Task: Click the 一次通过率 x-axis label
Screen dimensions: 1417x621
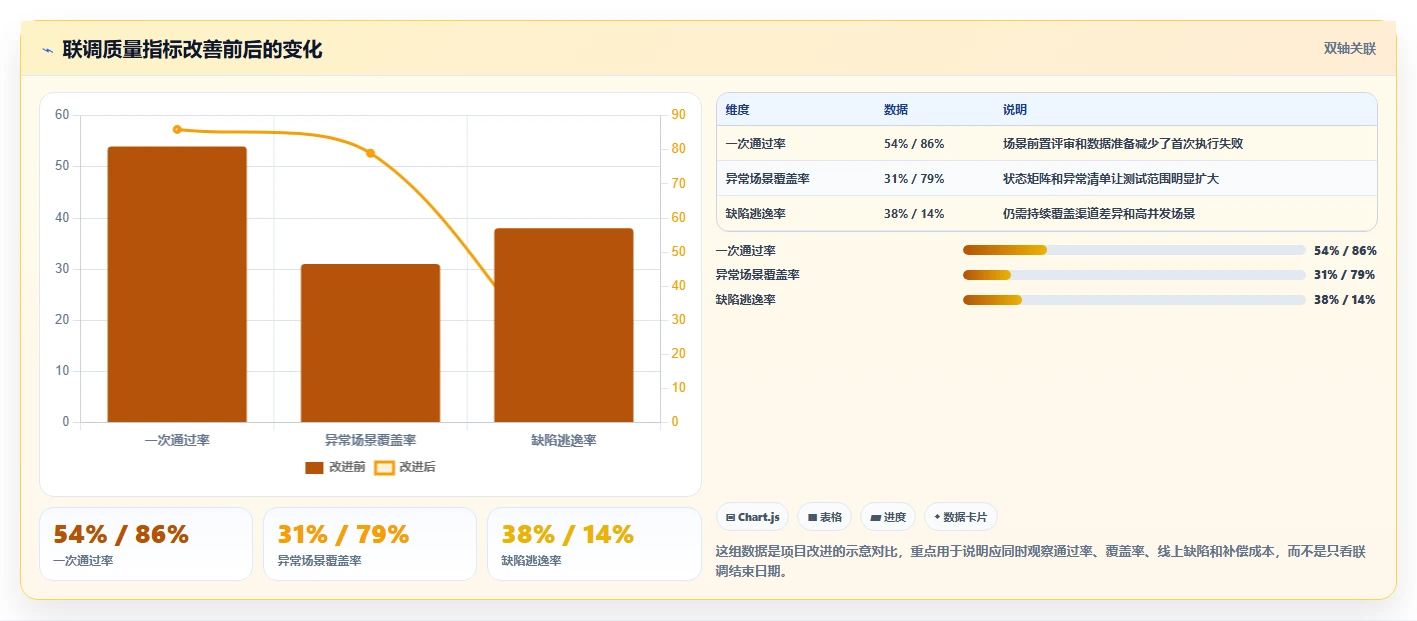Action: point(177,440)
